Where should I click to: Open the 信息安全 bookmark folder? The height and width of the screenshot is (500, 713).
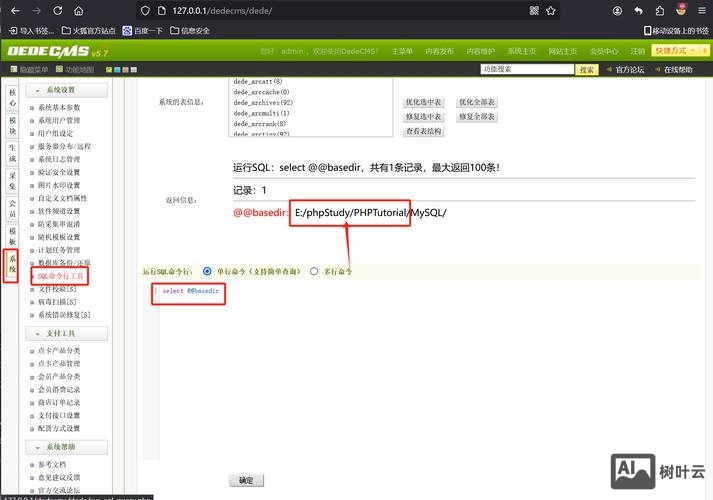click(190, 30)
